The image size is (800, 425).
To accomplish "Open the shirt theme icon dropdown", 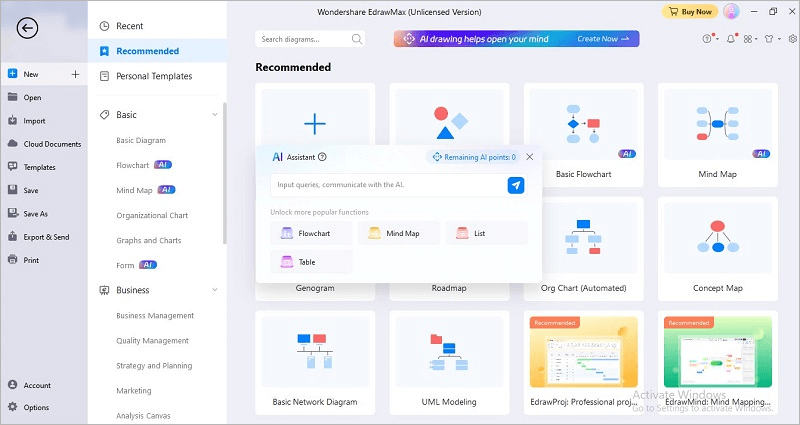I will coord(772,39).
